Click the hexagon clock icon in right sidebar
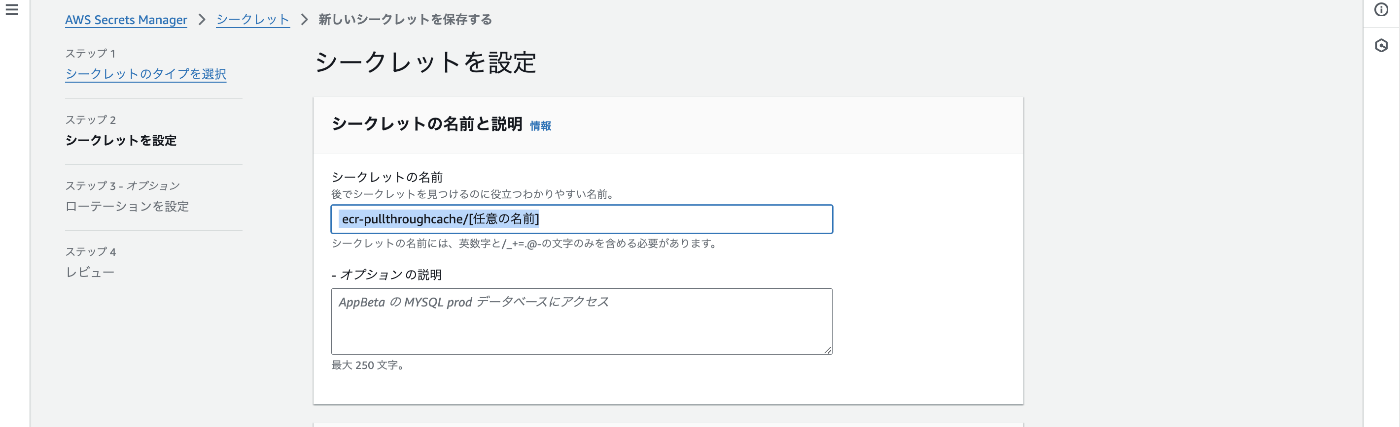This screenshot has height=427, width=1400. [x=1381, y=45]
